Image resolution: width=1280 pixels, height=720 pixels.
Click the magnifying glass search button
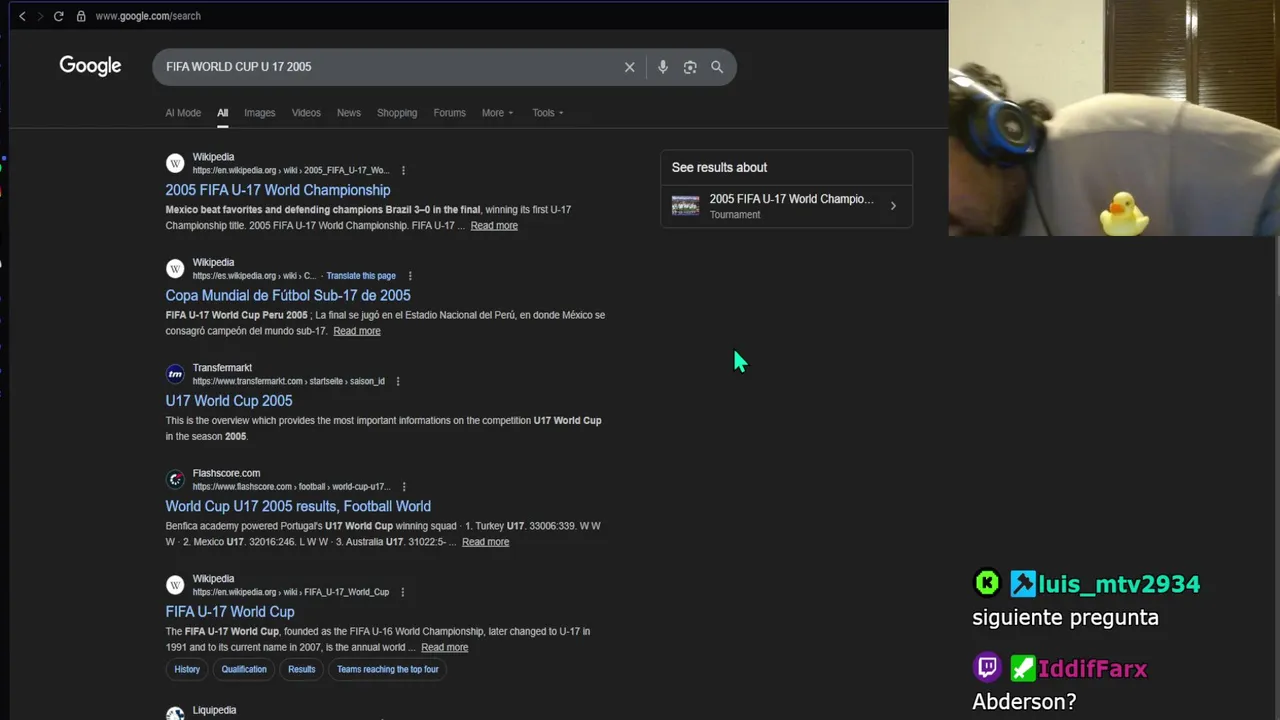[717, 67]
